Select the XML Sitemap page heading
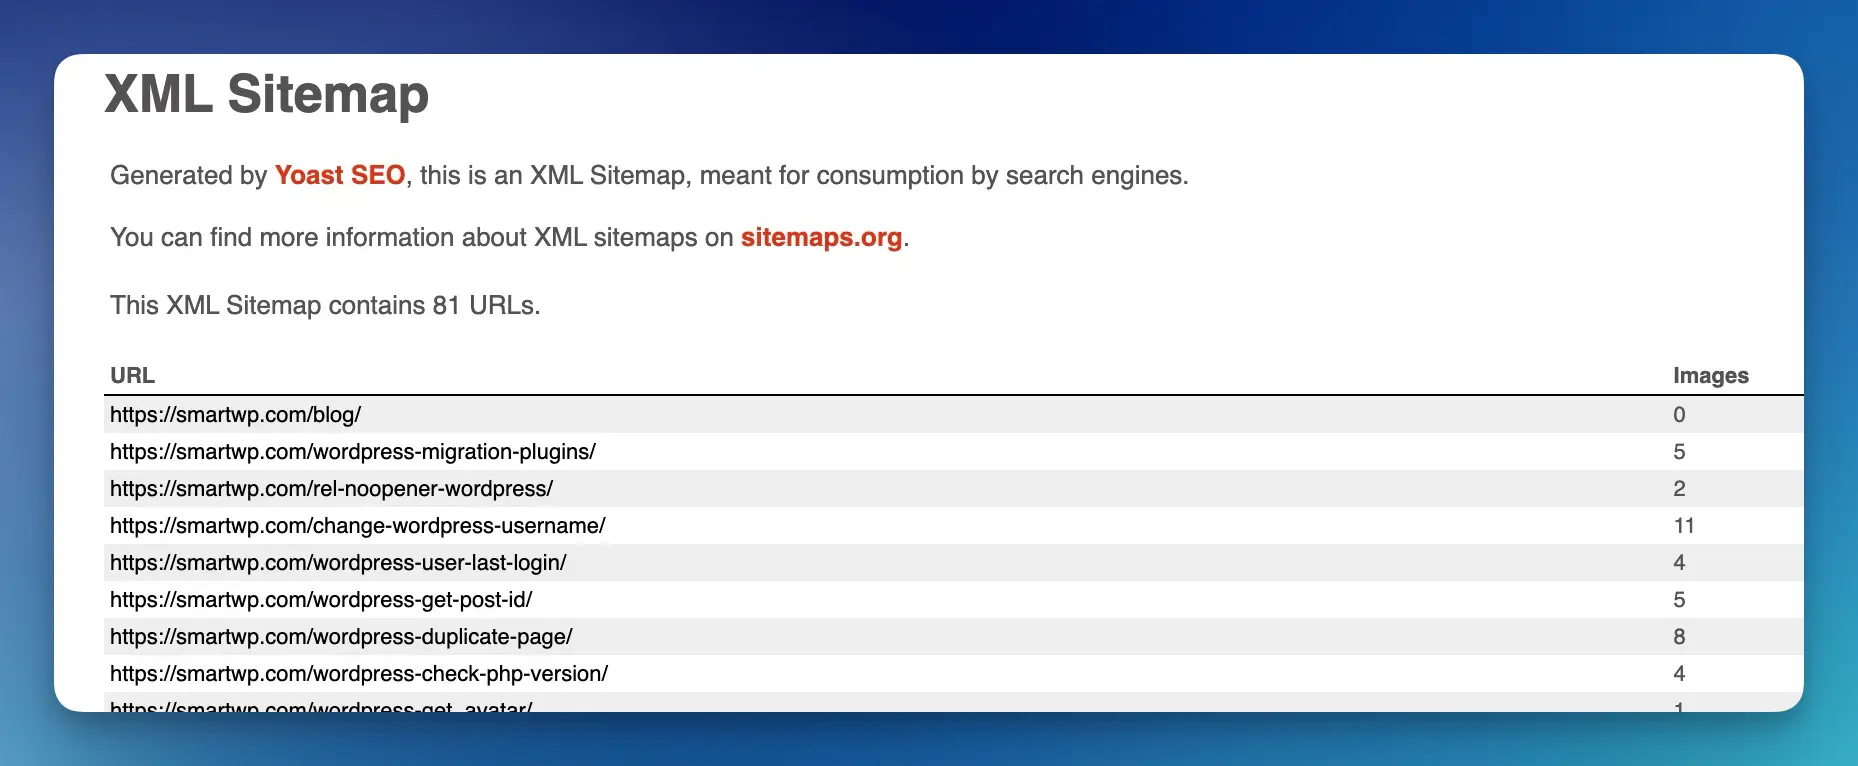This screenshot has height=766, width=1858. point(268,95)
